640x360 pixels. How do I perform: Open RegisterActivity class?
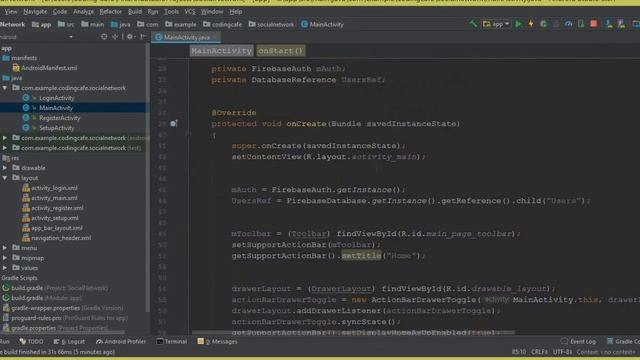click(x=60, y=118)
